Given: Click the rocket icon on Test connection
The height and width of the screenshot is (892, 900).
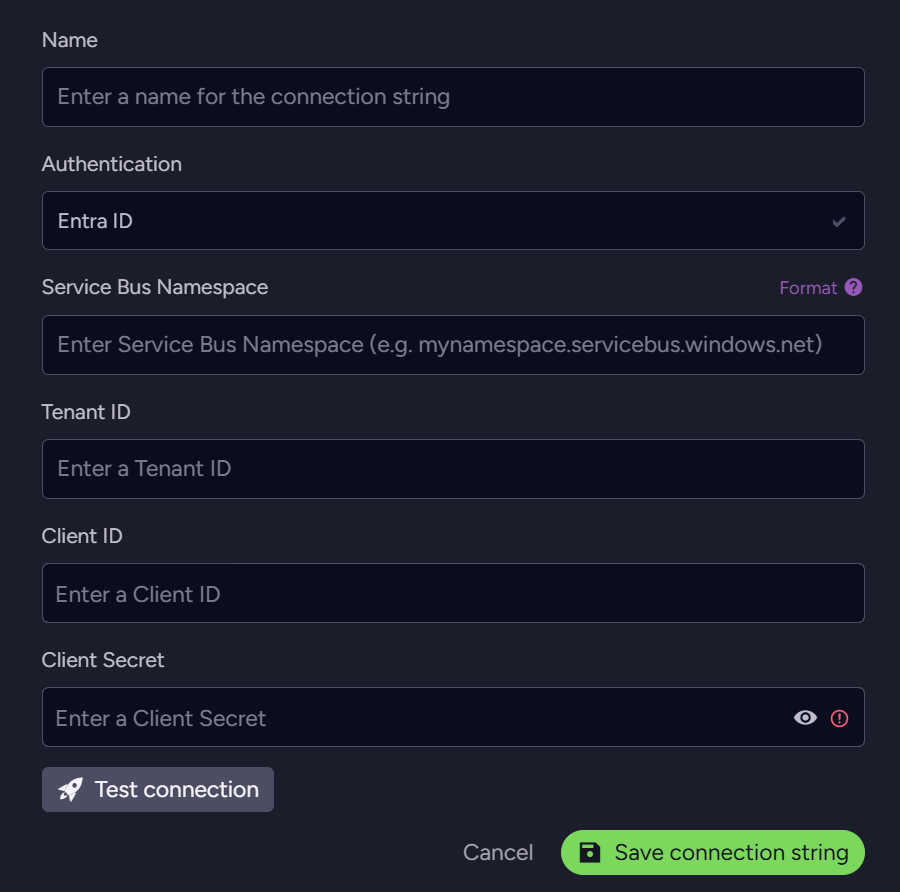Looking at the screenshot, I should [x=71, y=789].
